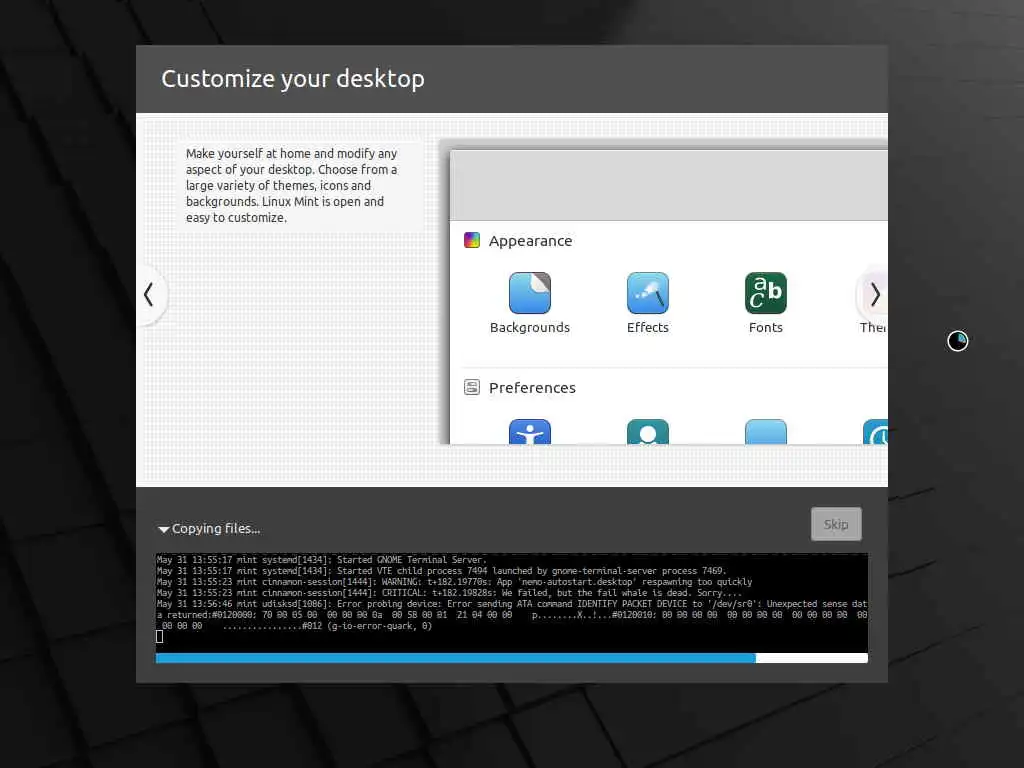1024x768 pixels.
Task: Go to the previous slide with left arrow
Action: coord(150,295)
